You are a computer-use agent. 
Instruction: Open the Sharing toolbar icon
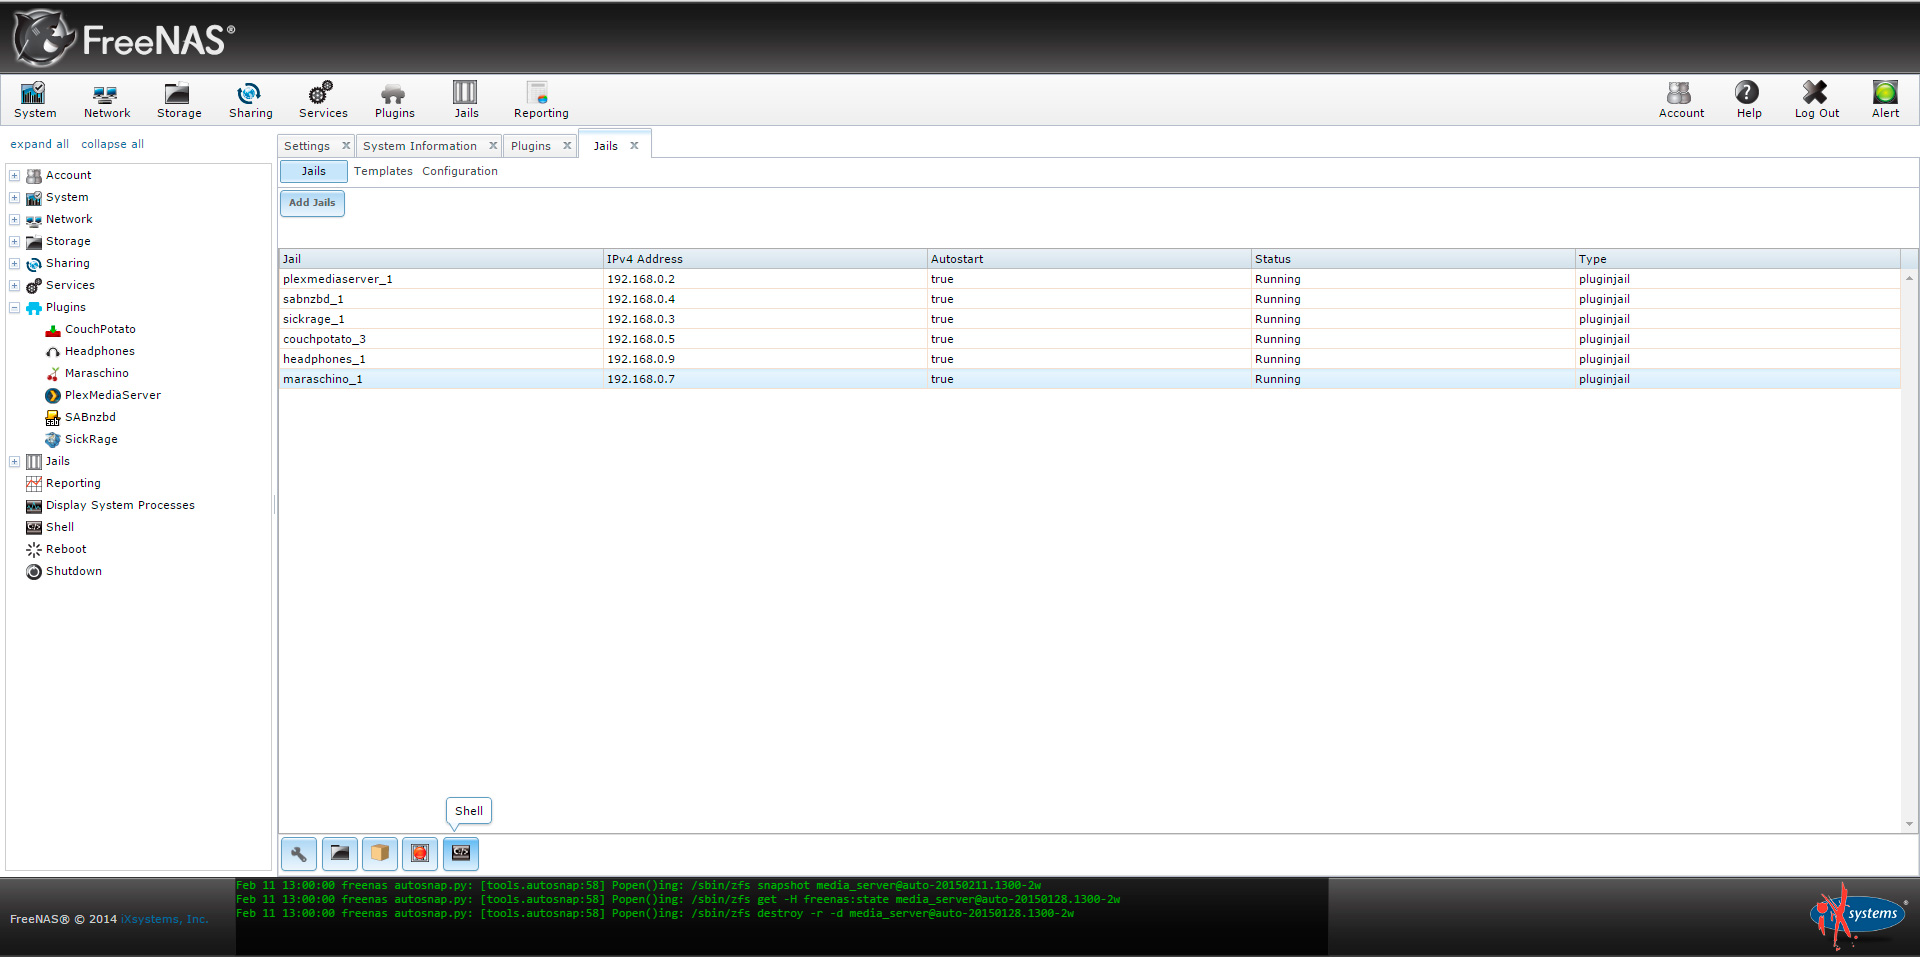[x=250, y=100]
